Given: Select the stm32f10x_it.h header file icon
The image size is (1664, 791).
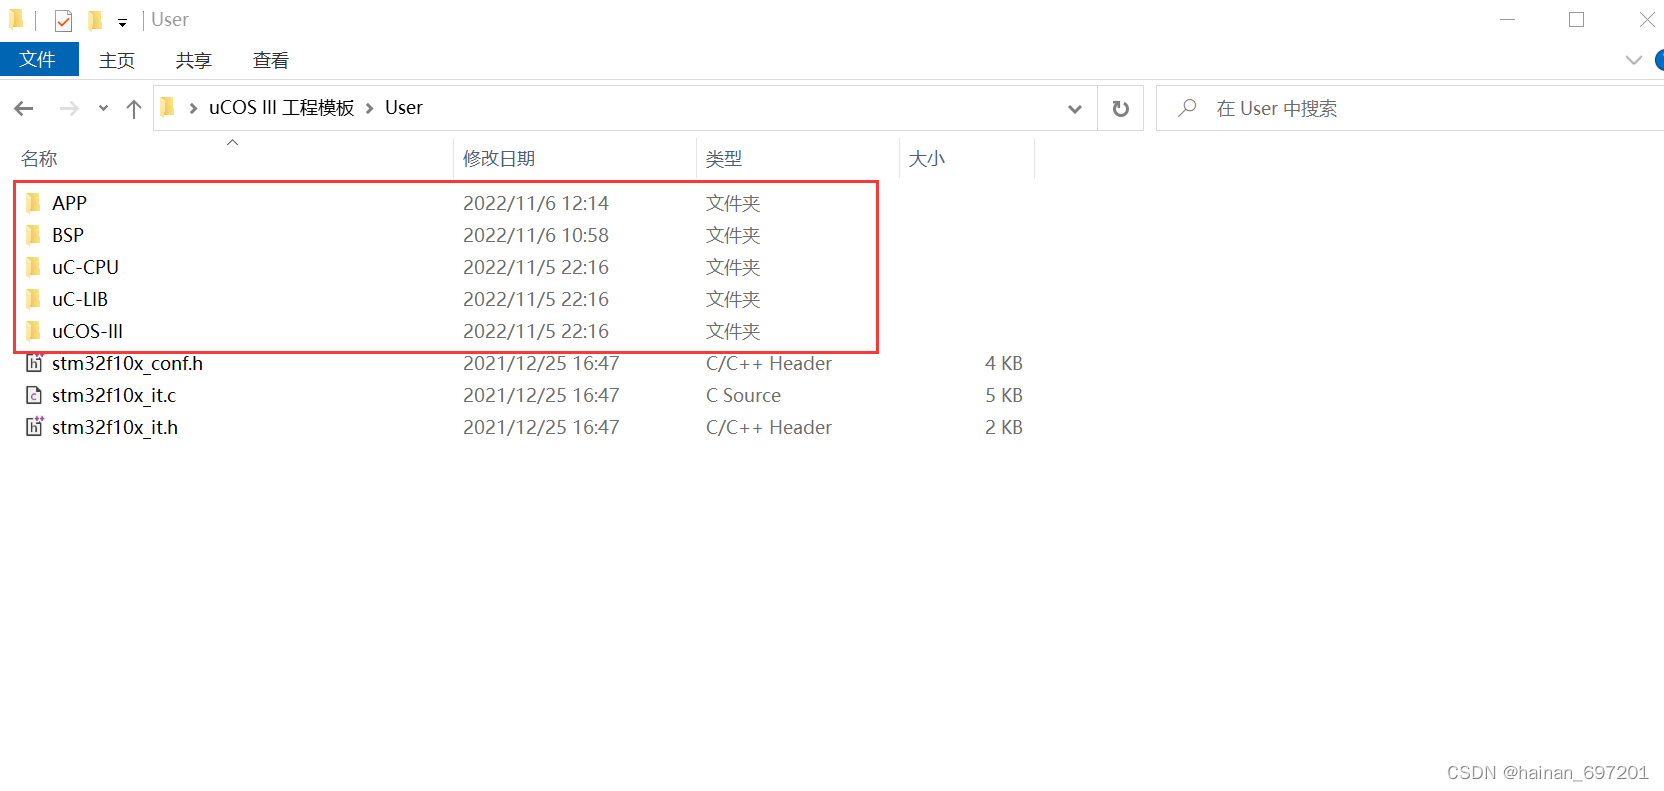Looking at the screenshot, I should pos(34,427).
